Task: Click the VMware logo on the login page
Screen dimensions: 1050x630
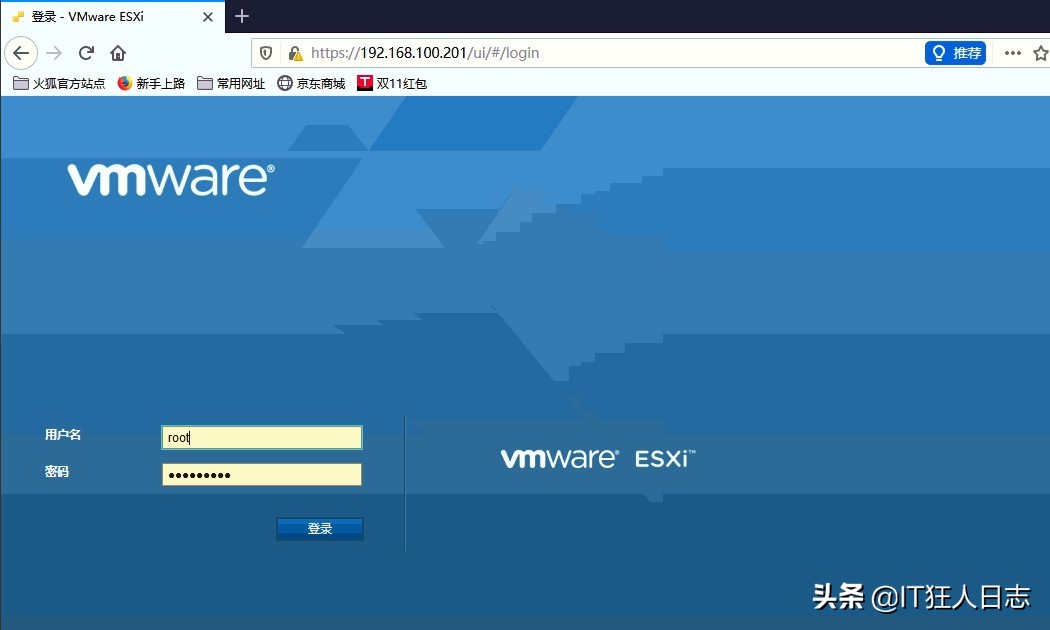Action: click(168, 180)
